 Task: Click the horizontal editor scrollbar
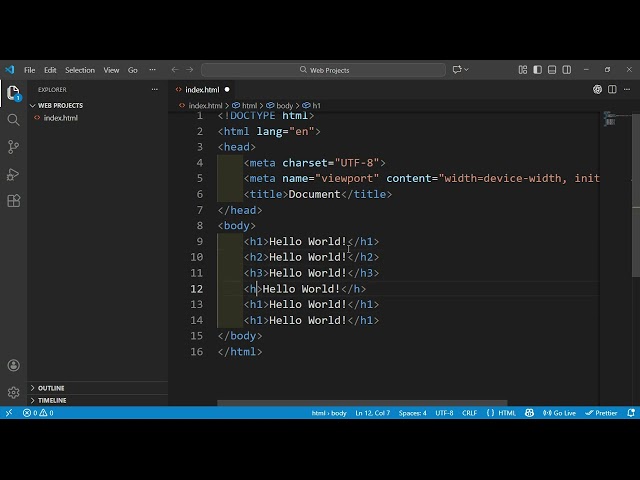tap(362, 403)
